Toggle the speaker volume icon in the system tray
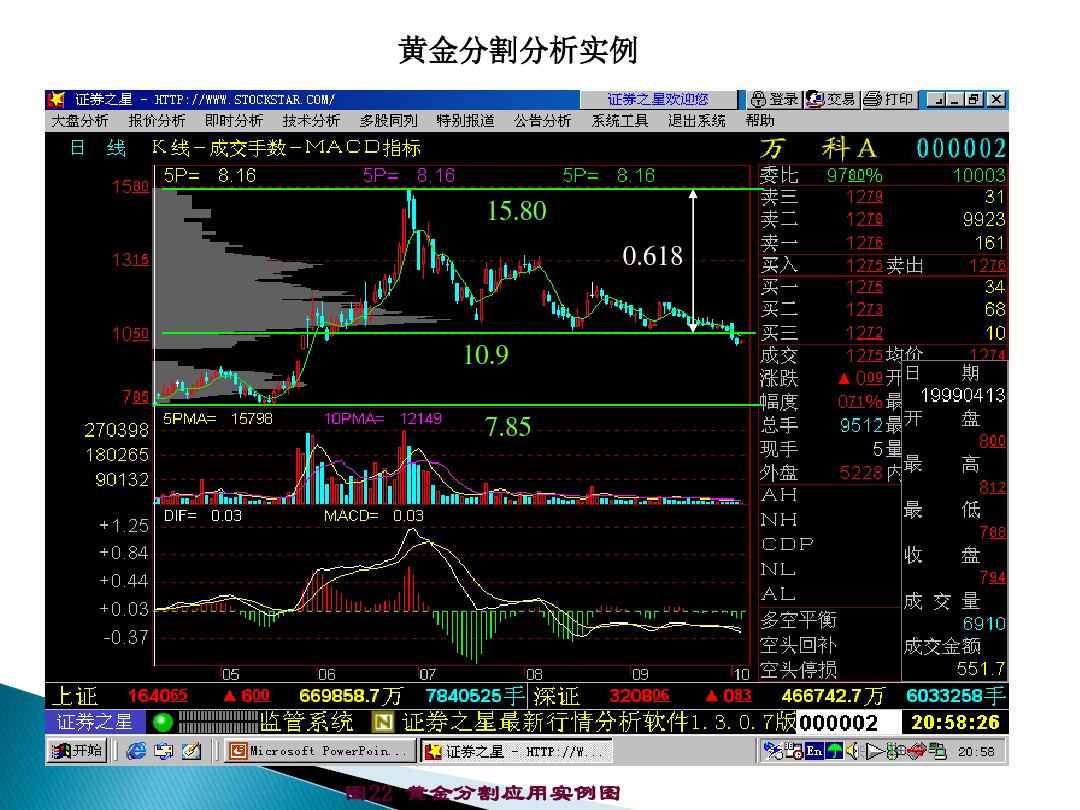 pyautogui.click(x=853, y=750)
